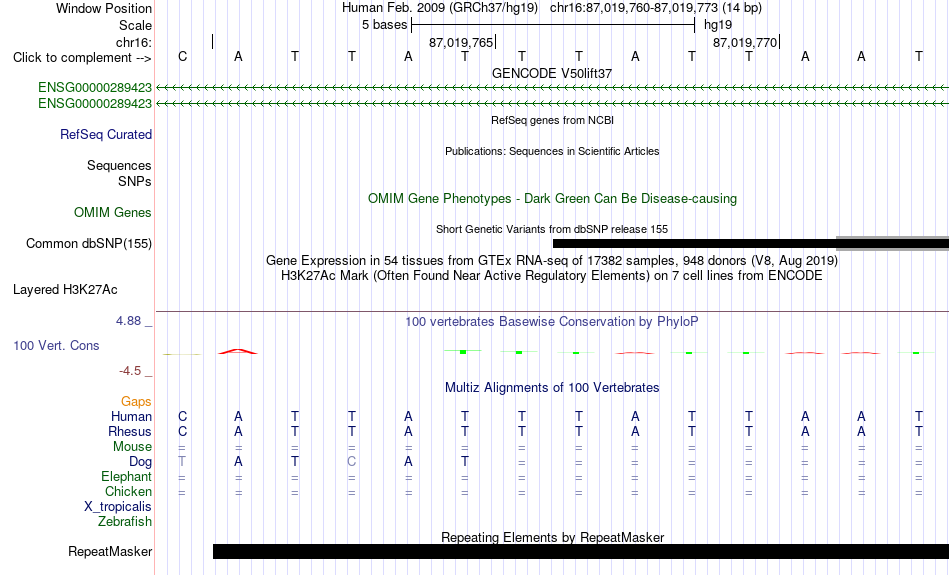Click the OMIM Gene Phenotypes track title
Screen dimensions: 950x575
(553, 199)
